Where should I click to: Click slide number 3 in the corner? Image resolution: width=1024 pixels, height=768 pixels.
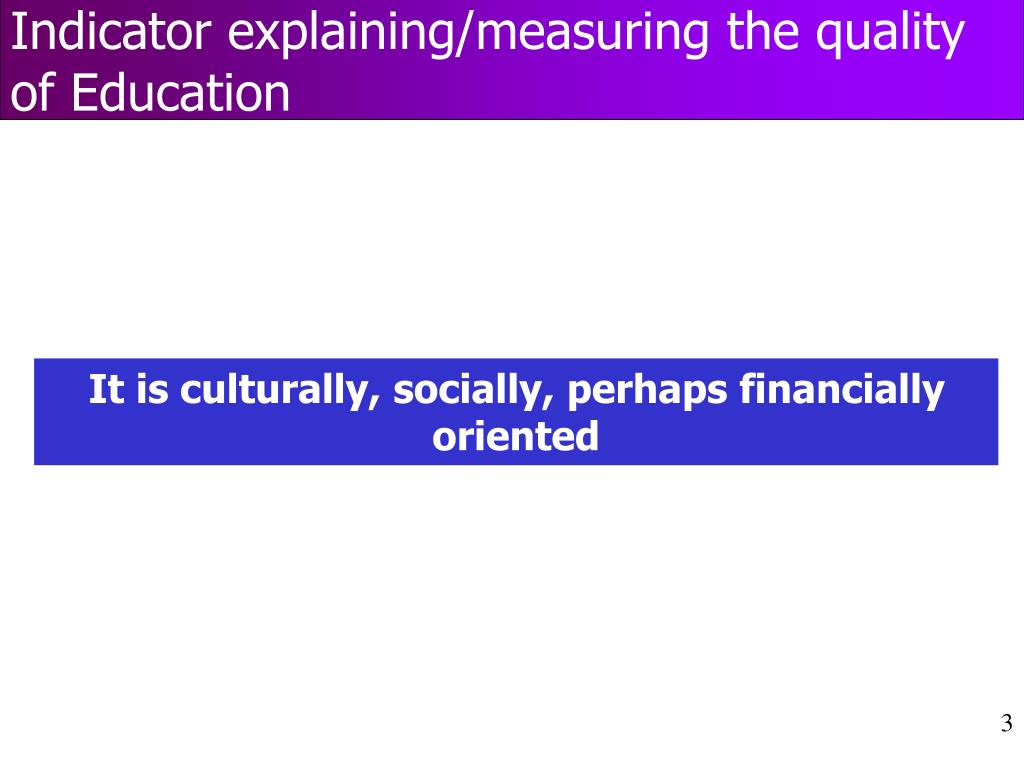pos(1006,723)
